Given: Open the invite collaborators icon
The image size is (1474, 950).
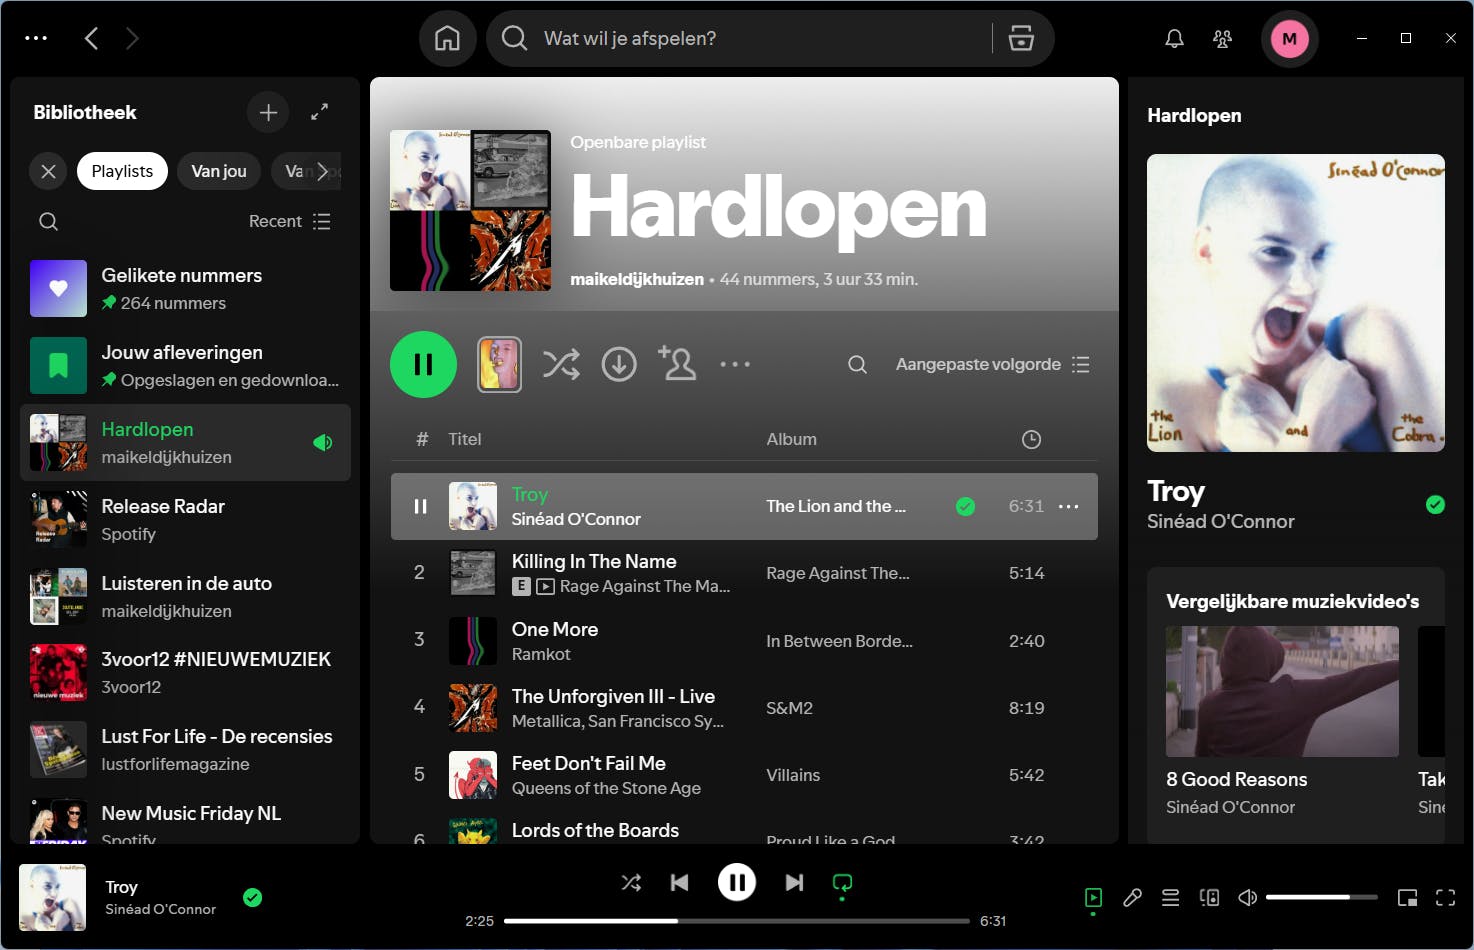Looking at the screenshot, I should click(678, 364).
